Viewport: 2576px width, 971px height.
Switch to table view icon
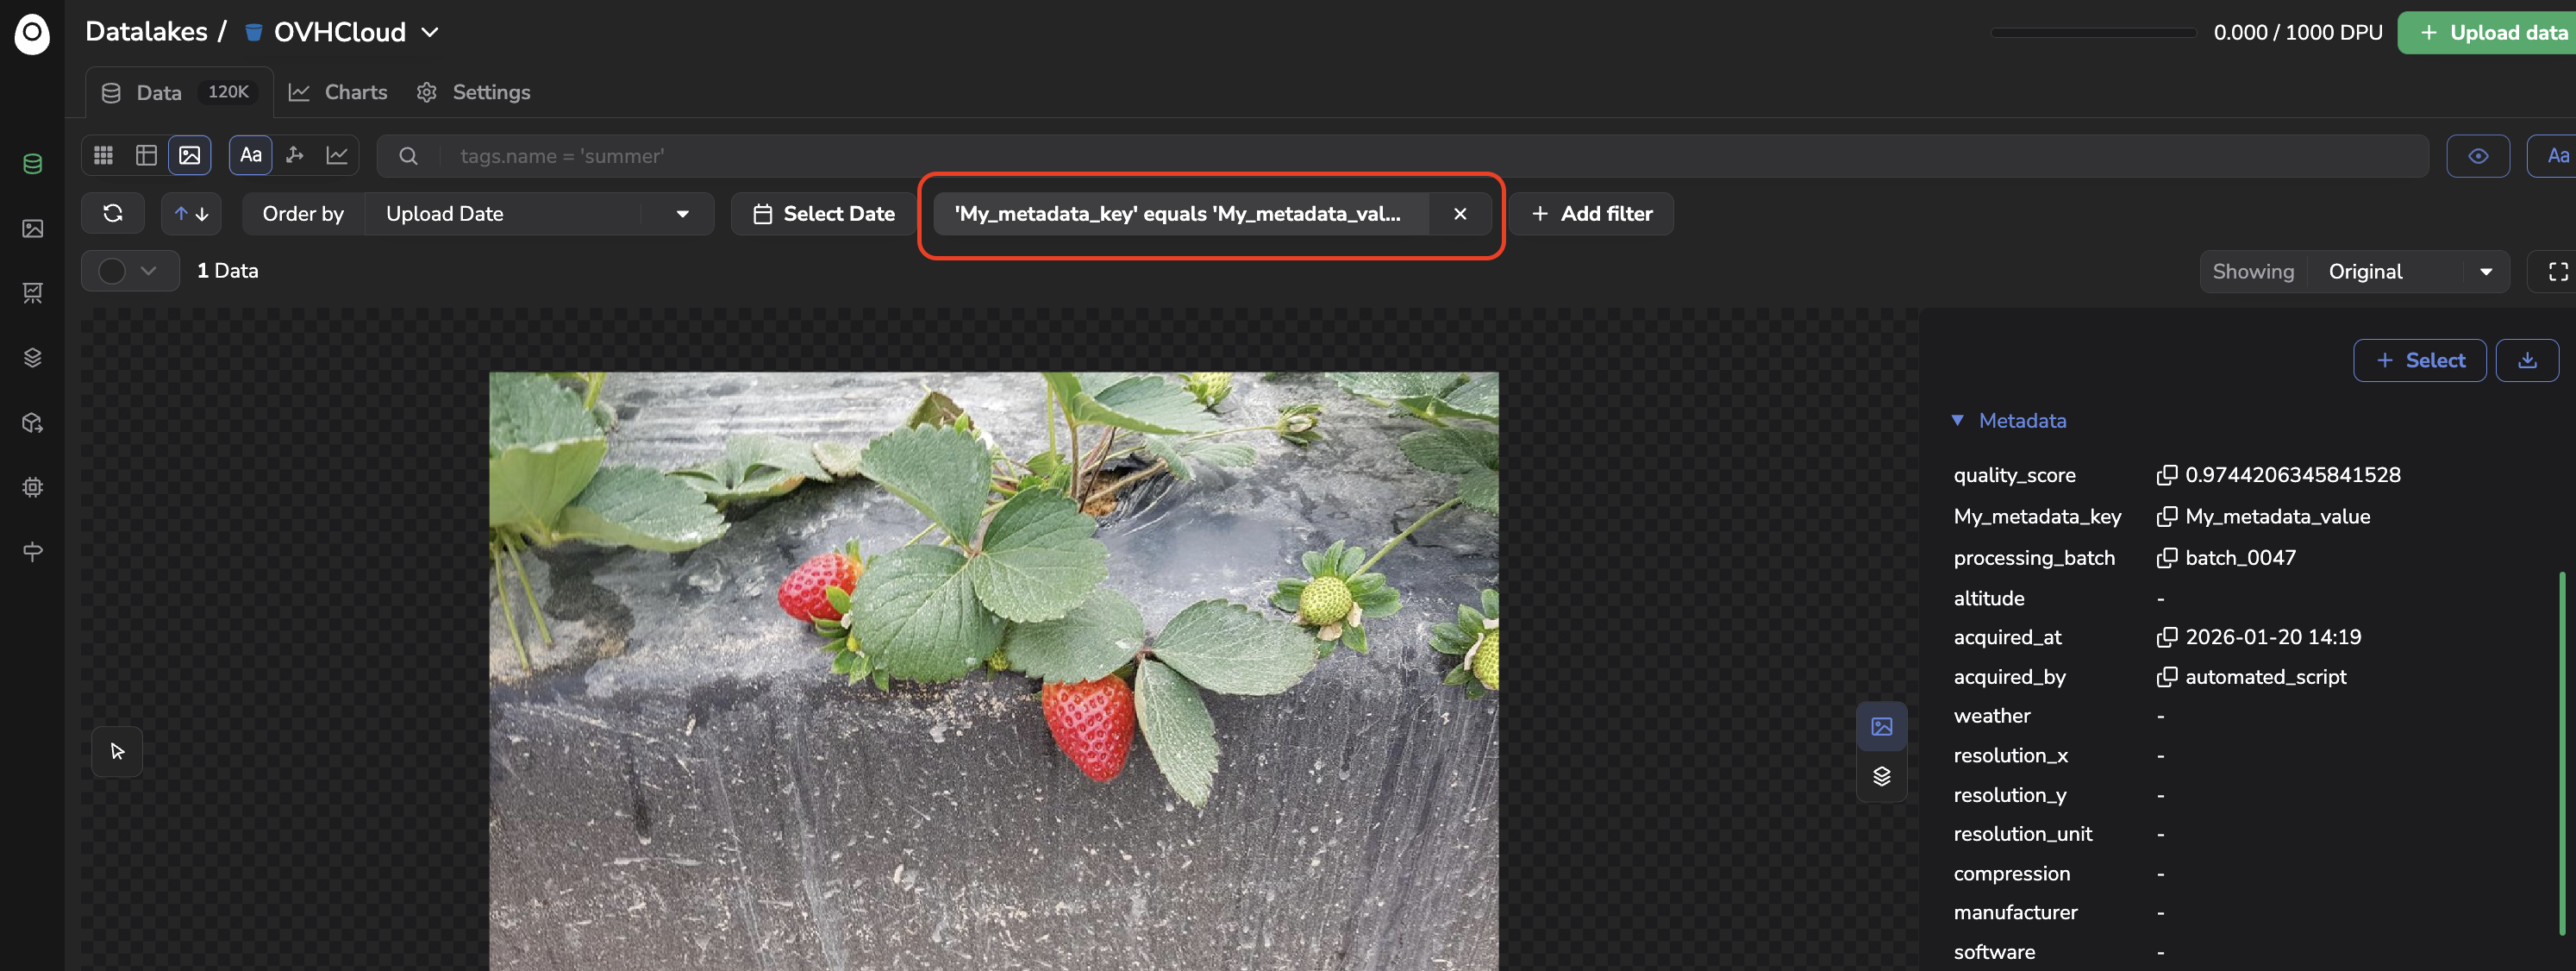pos(147,155)
